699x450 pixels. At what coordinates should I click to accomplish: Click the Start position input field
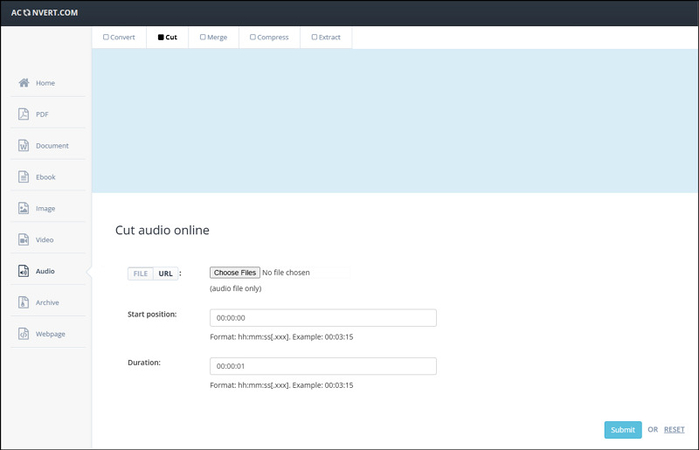pyautogui.click(x=323, y=318)
